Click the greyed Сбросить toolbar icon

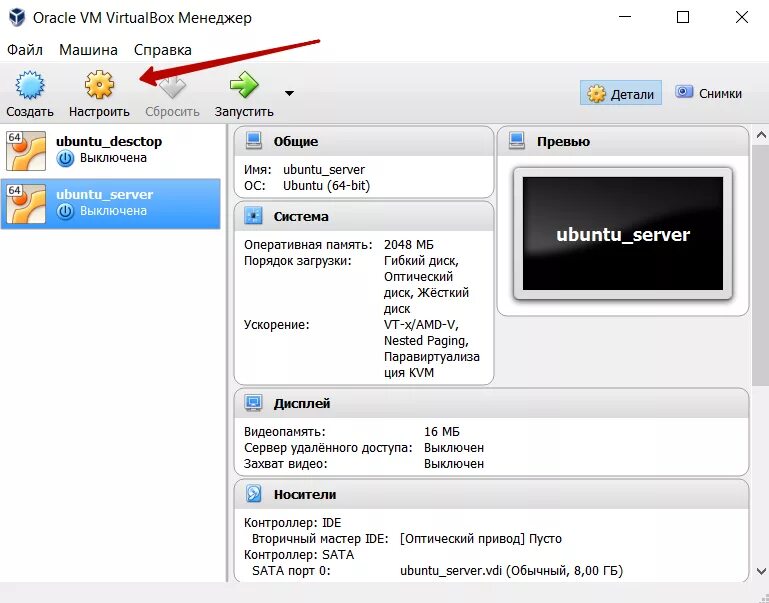pos(173,85)
